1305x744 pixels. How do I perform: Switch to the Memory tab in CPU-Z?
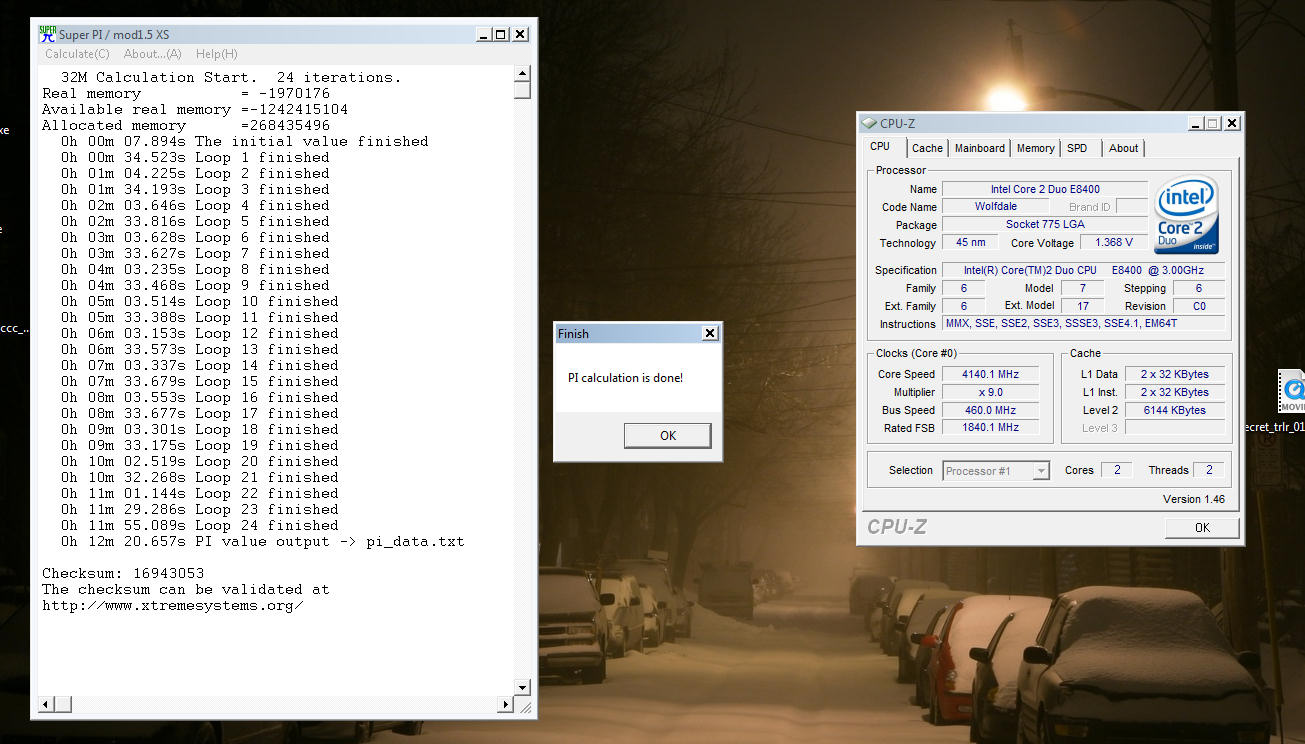pyautogui.click(x=1035, y=148)
